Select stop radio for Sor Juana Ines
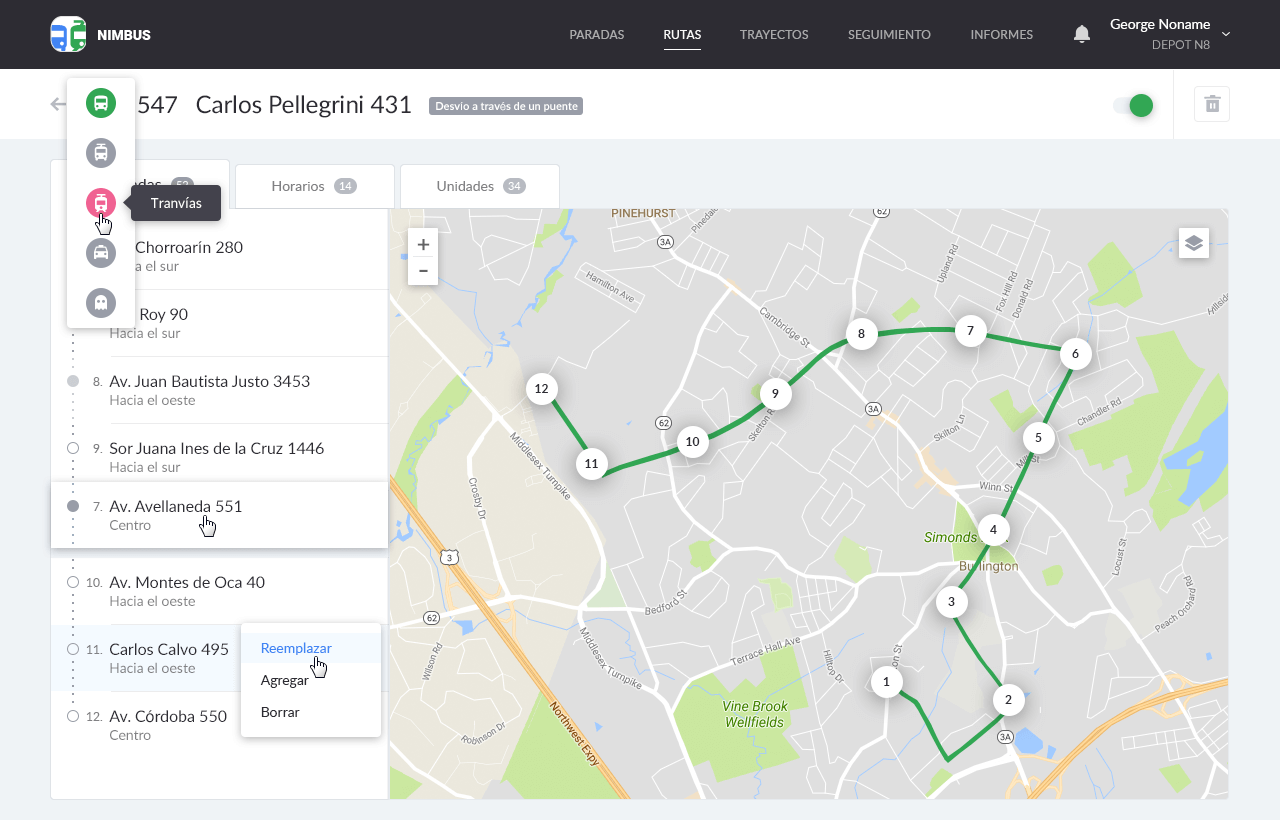 click(x=73, y=448)
